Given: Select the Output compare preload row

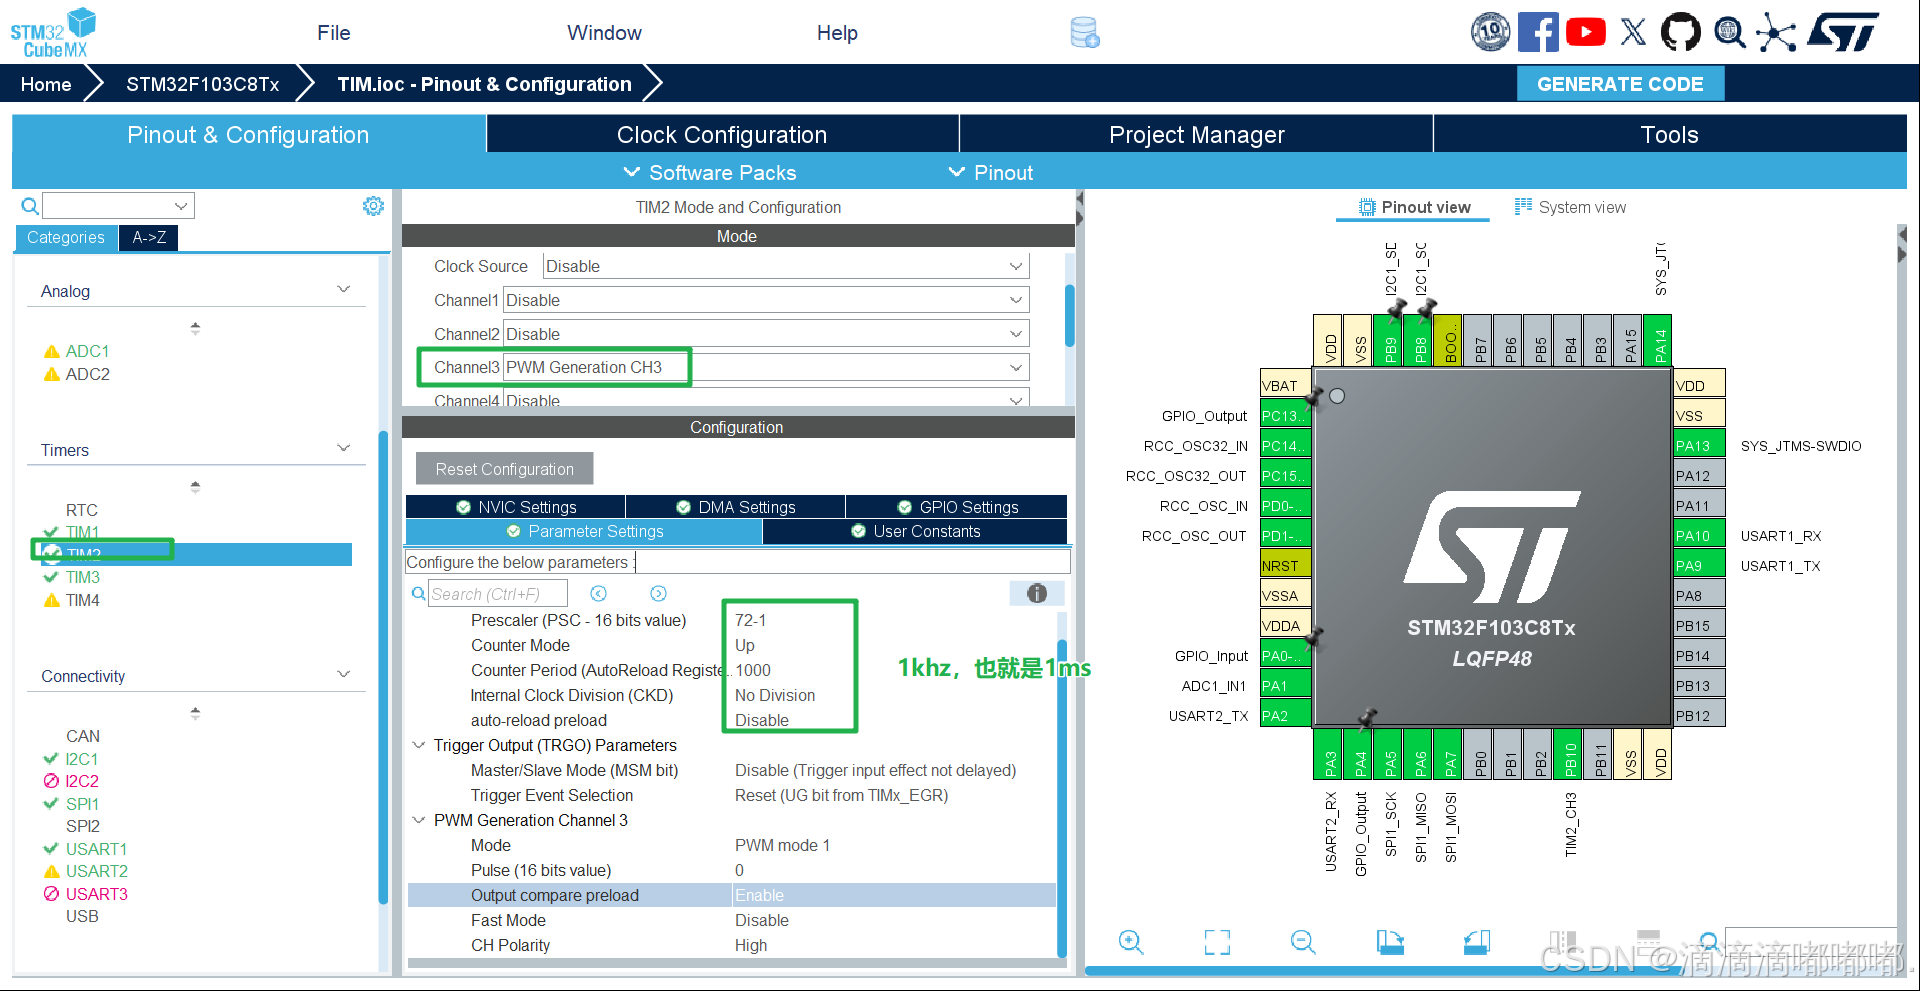Looking at the screenshot, I should (x=732, y=895).
